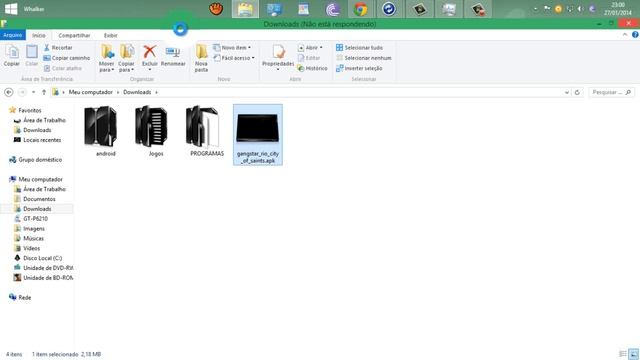Click Colar atalho in the ribbon
The height and width of the screenshot is (360, 640).
[x=63, y=68]
